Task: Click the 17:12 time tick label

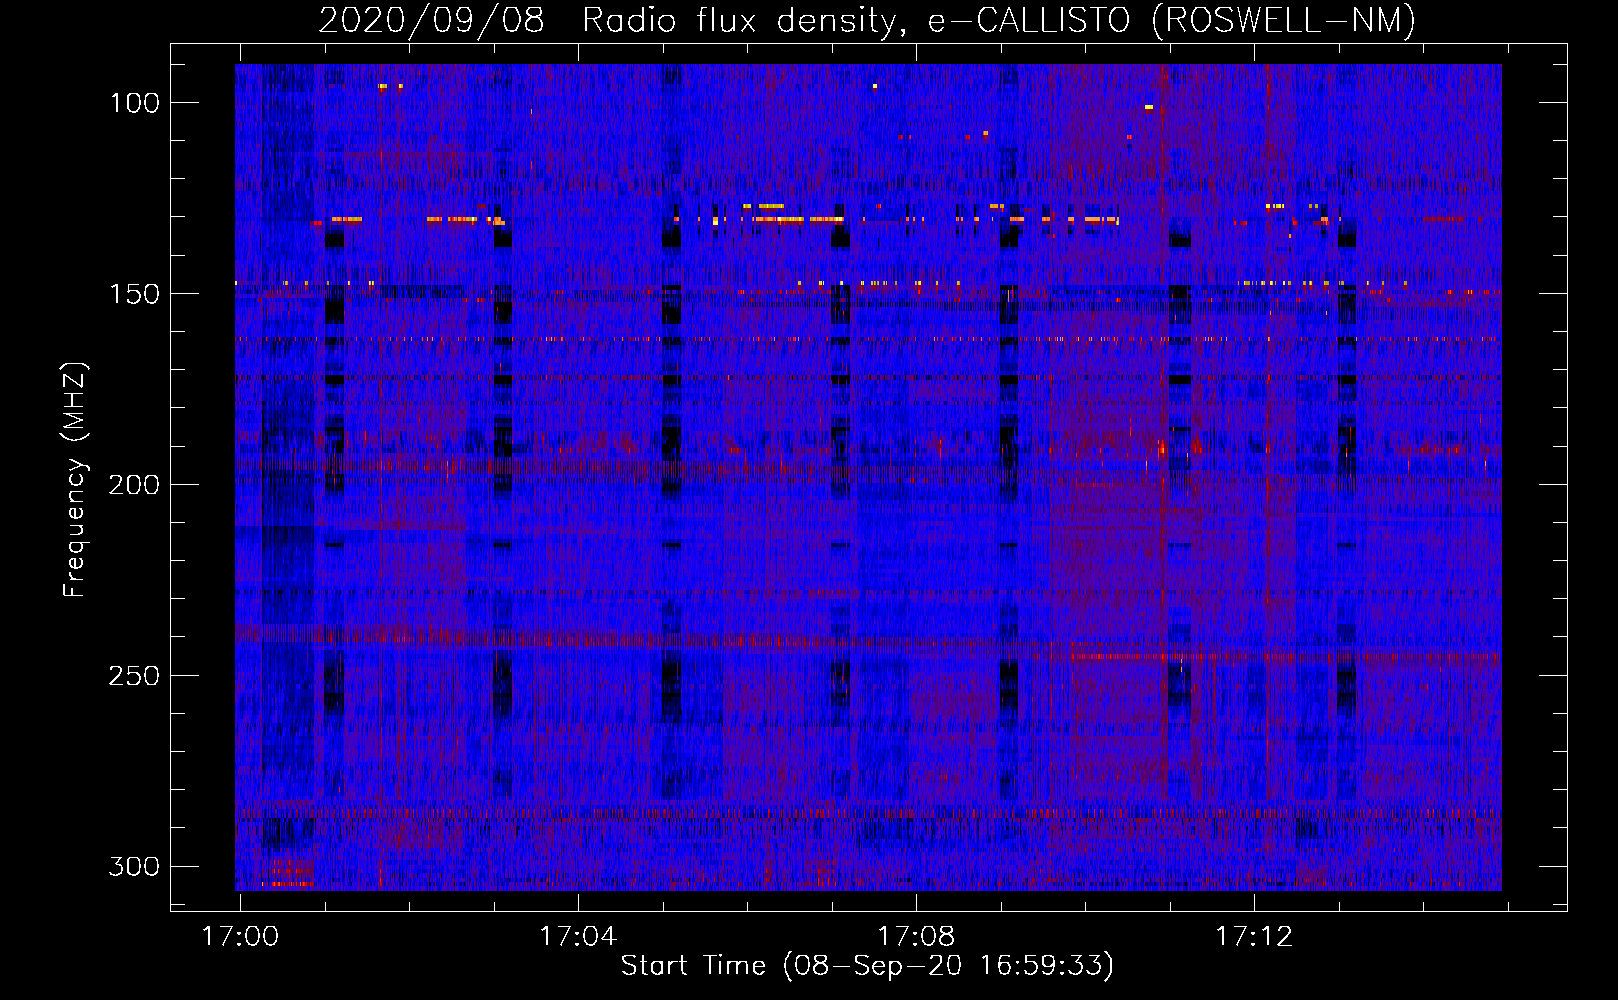Action: 1255,937
